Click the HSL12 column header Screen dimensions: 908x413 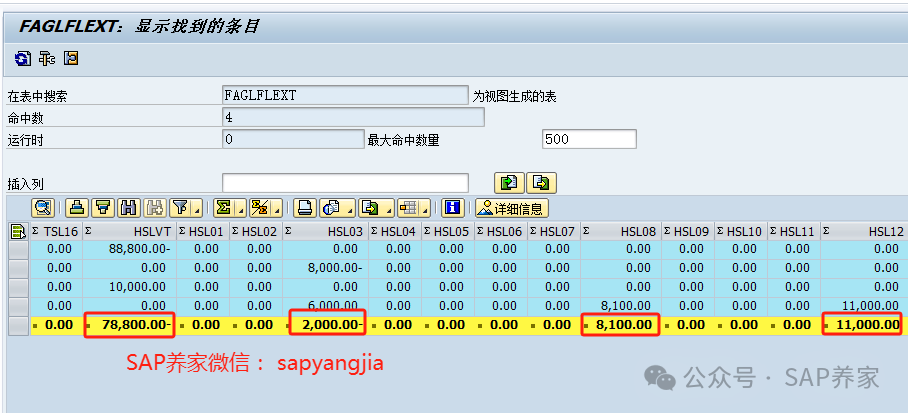coord(863,232)
